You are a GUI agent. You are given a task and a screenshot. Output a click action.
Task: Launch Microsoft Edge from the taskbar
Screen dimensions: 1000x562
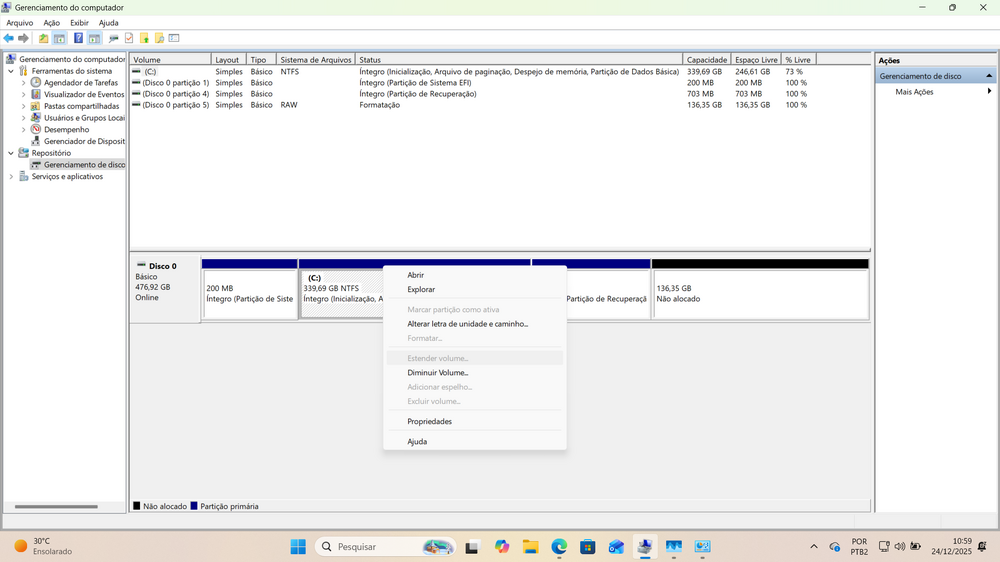point(559,546)
